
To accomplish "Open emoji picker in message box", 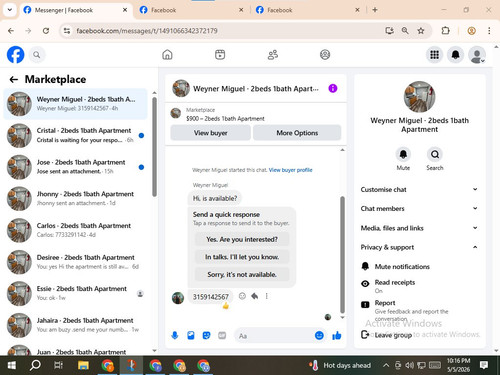I will [x=319, y=336].
